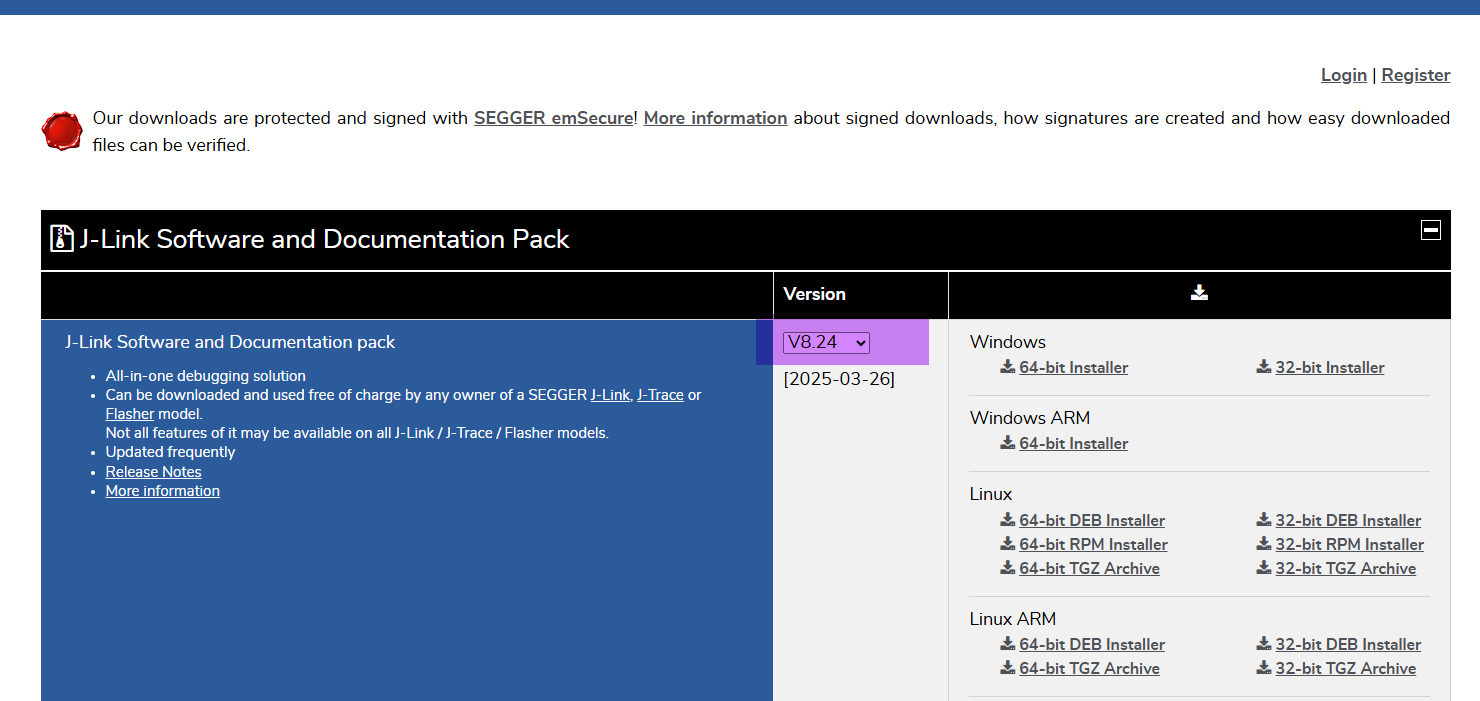Image resolution: width=1480 pixels, height=701 pixels.
Task: Click the download icon for Linux 64-bit TGZ Archive
Action: 1007,568
